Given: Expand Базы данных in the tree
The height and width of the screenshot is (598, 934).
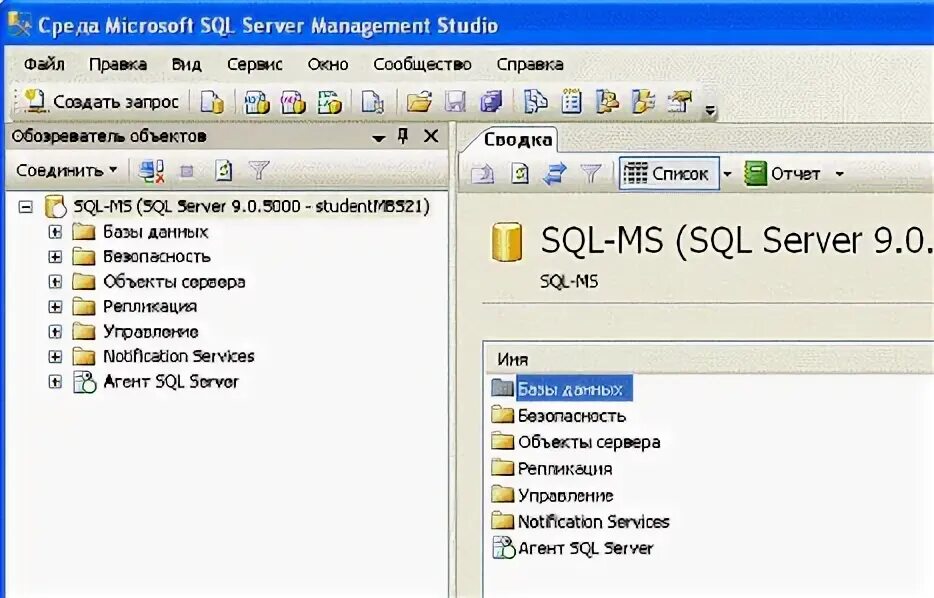Looking at the screenshot, I should [55, 232].
